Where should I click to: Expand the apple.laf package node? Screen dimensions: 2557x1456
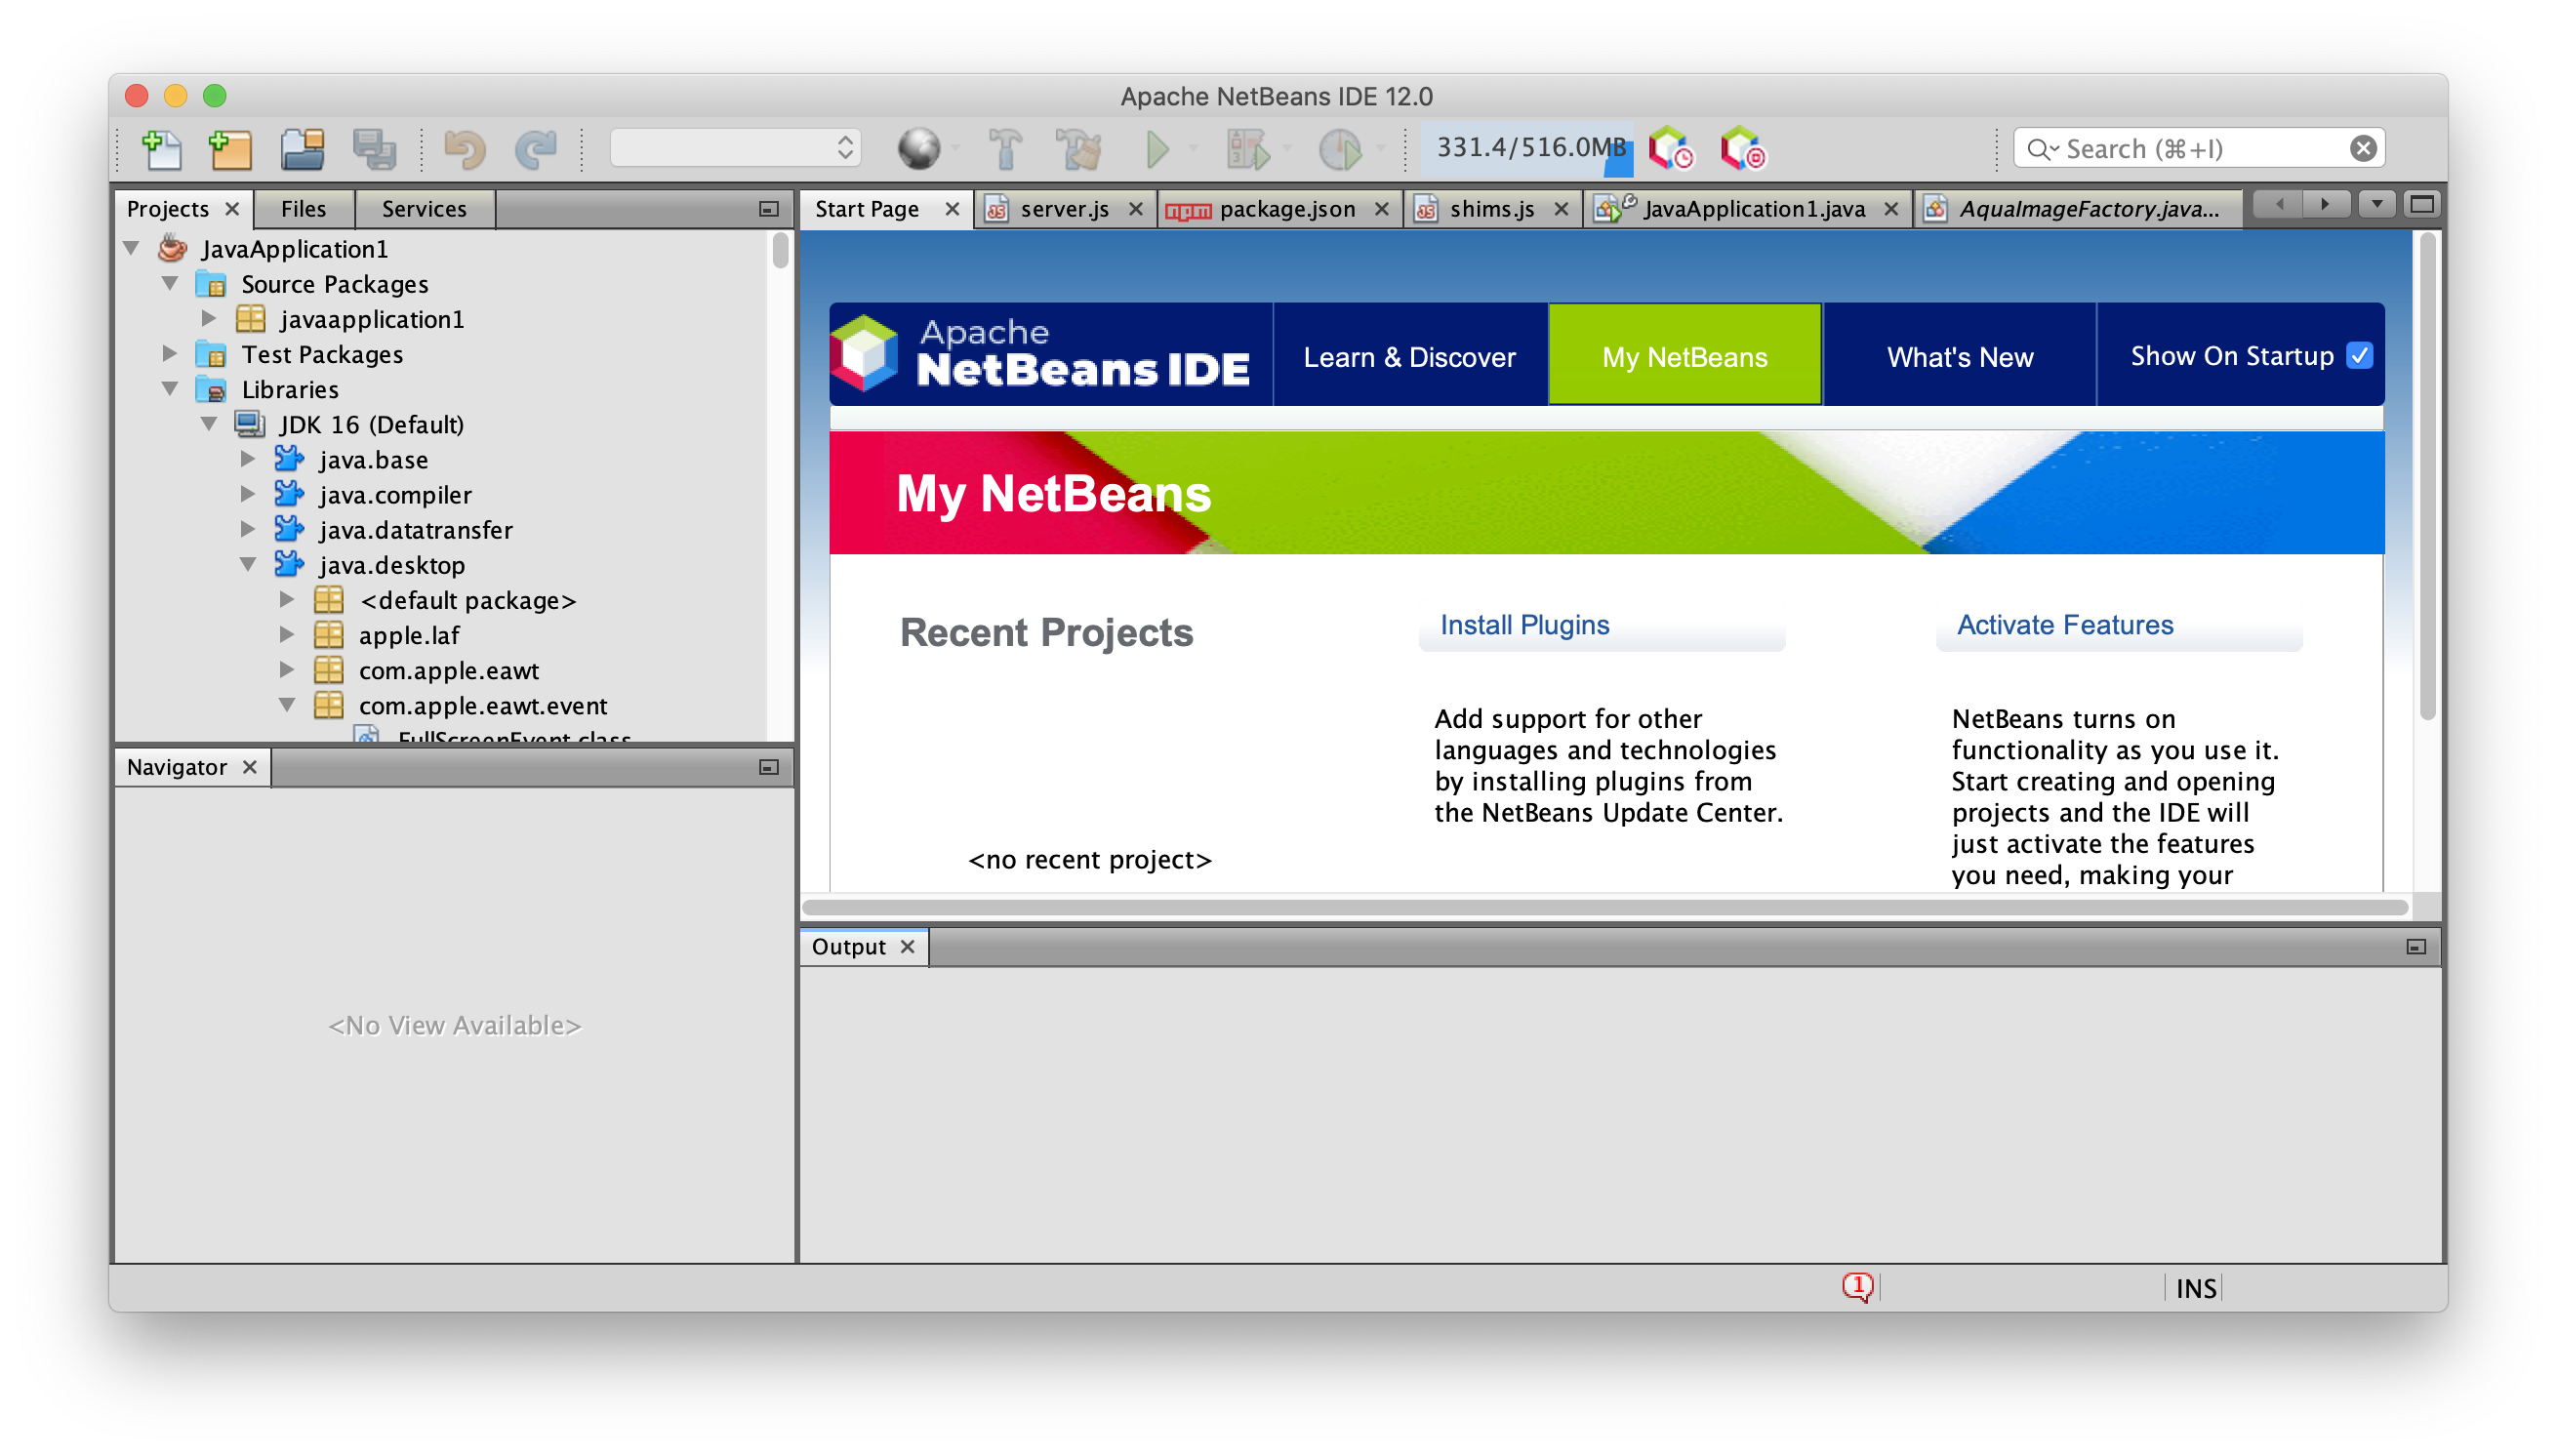(287, 635)
